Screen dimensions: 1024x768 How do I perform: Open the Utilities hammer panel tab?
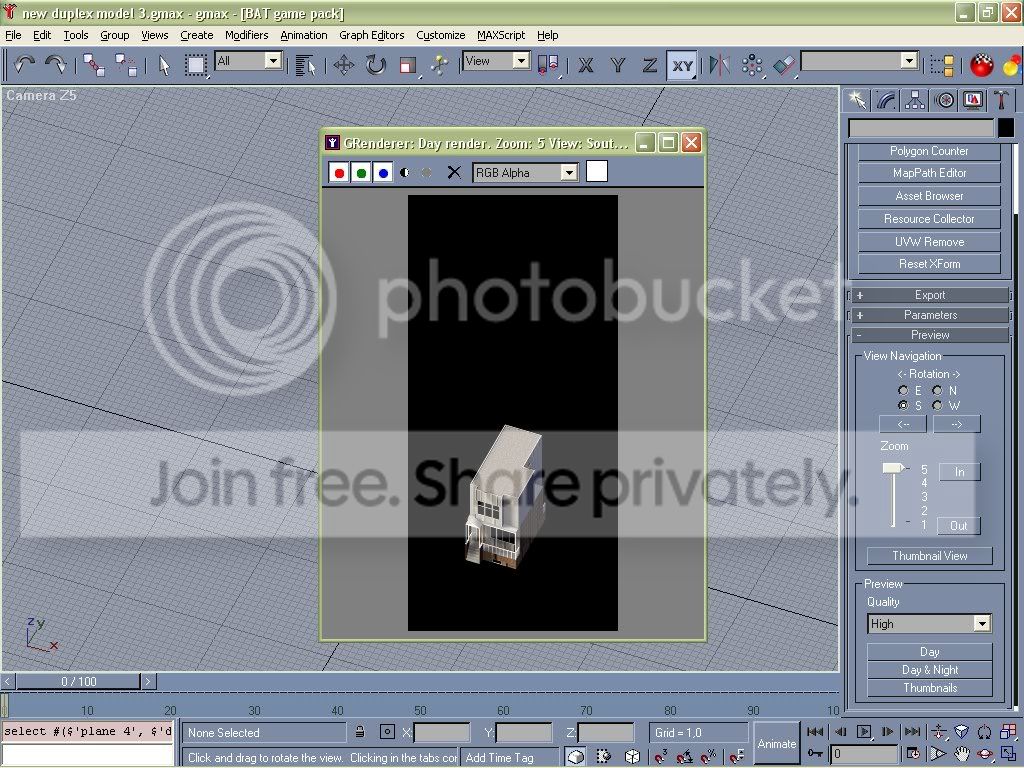click(1000, 100)
